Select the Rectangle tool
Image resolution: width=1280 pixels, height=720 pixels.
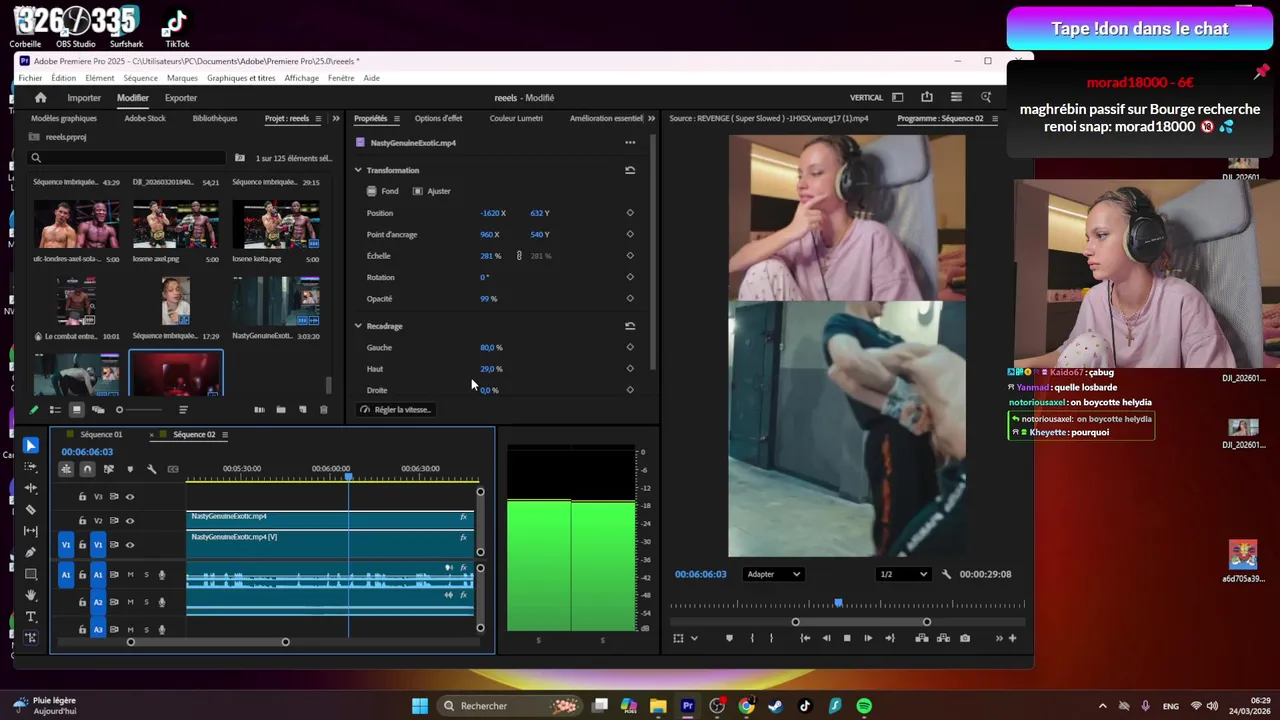[31, 574]
